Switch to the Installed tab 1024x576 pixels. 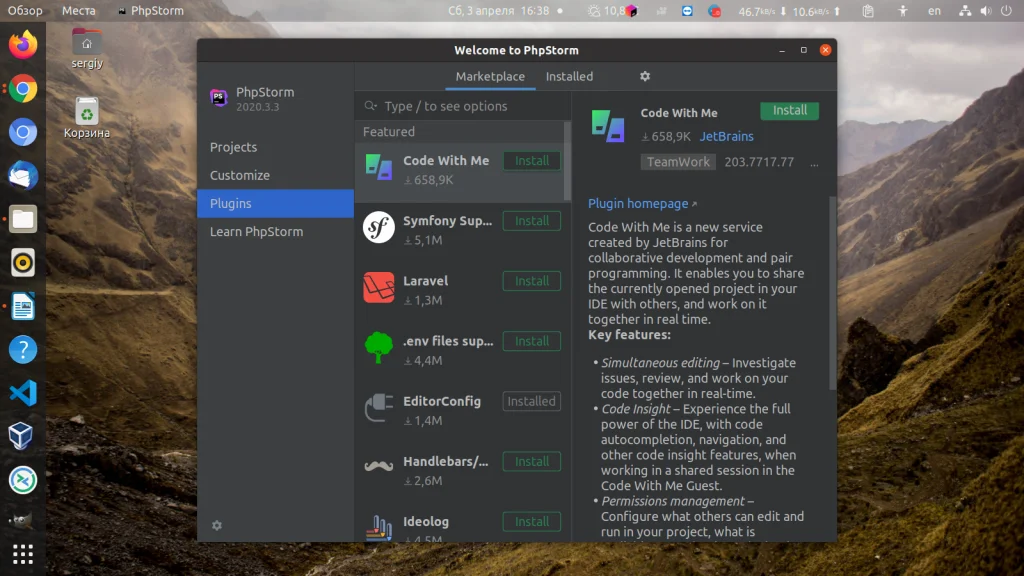(569, 76)
